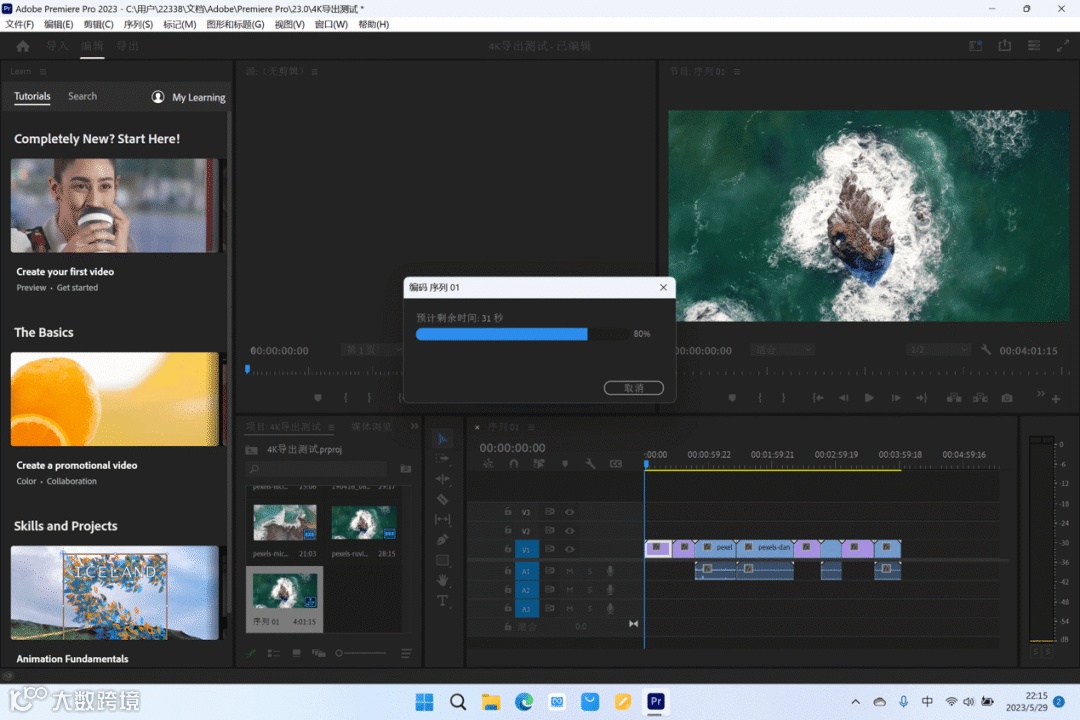Select the Type tool
This screenshot has height=720, width=1080.
443,601
